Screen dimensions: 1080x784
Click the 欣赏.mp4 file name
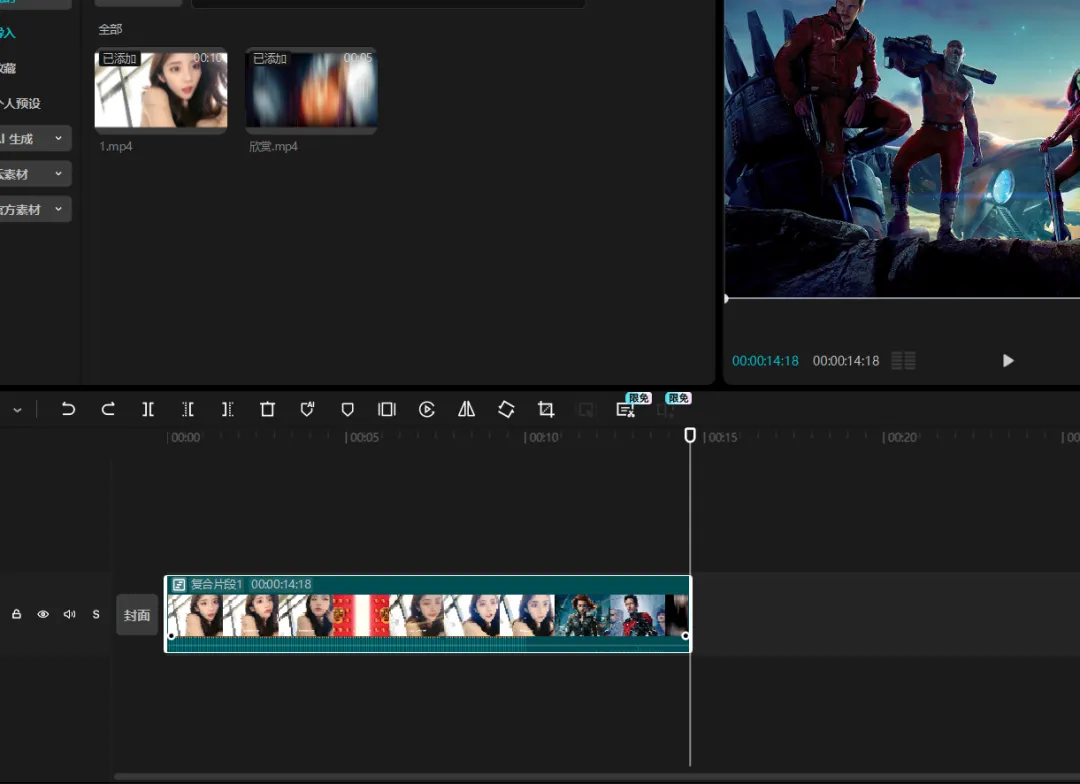click(273, 146)
